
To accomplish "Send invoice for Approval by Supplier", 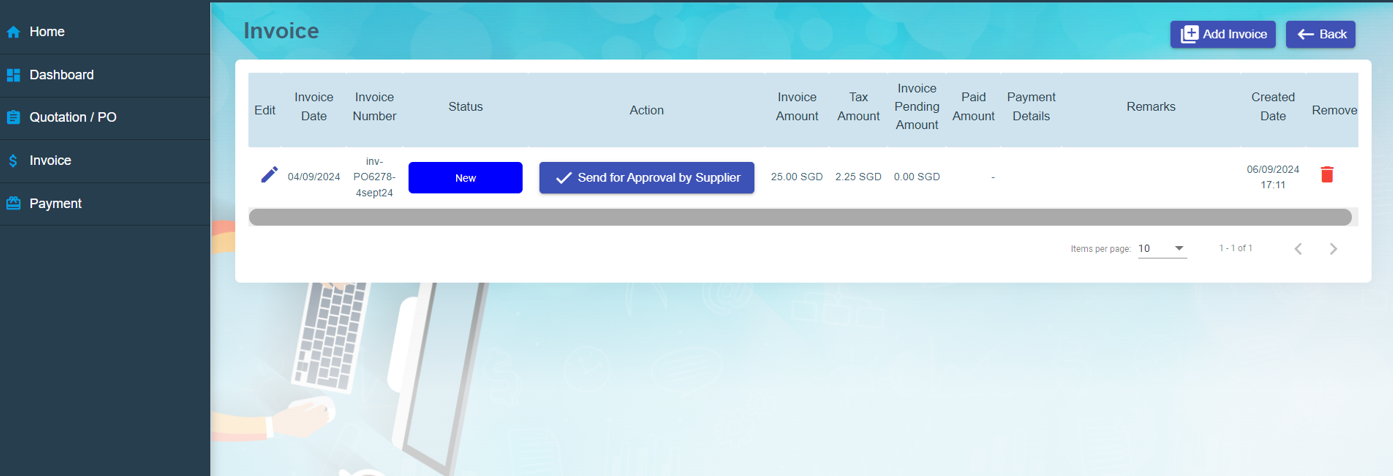I will [x=646, y=178].
